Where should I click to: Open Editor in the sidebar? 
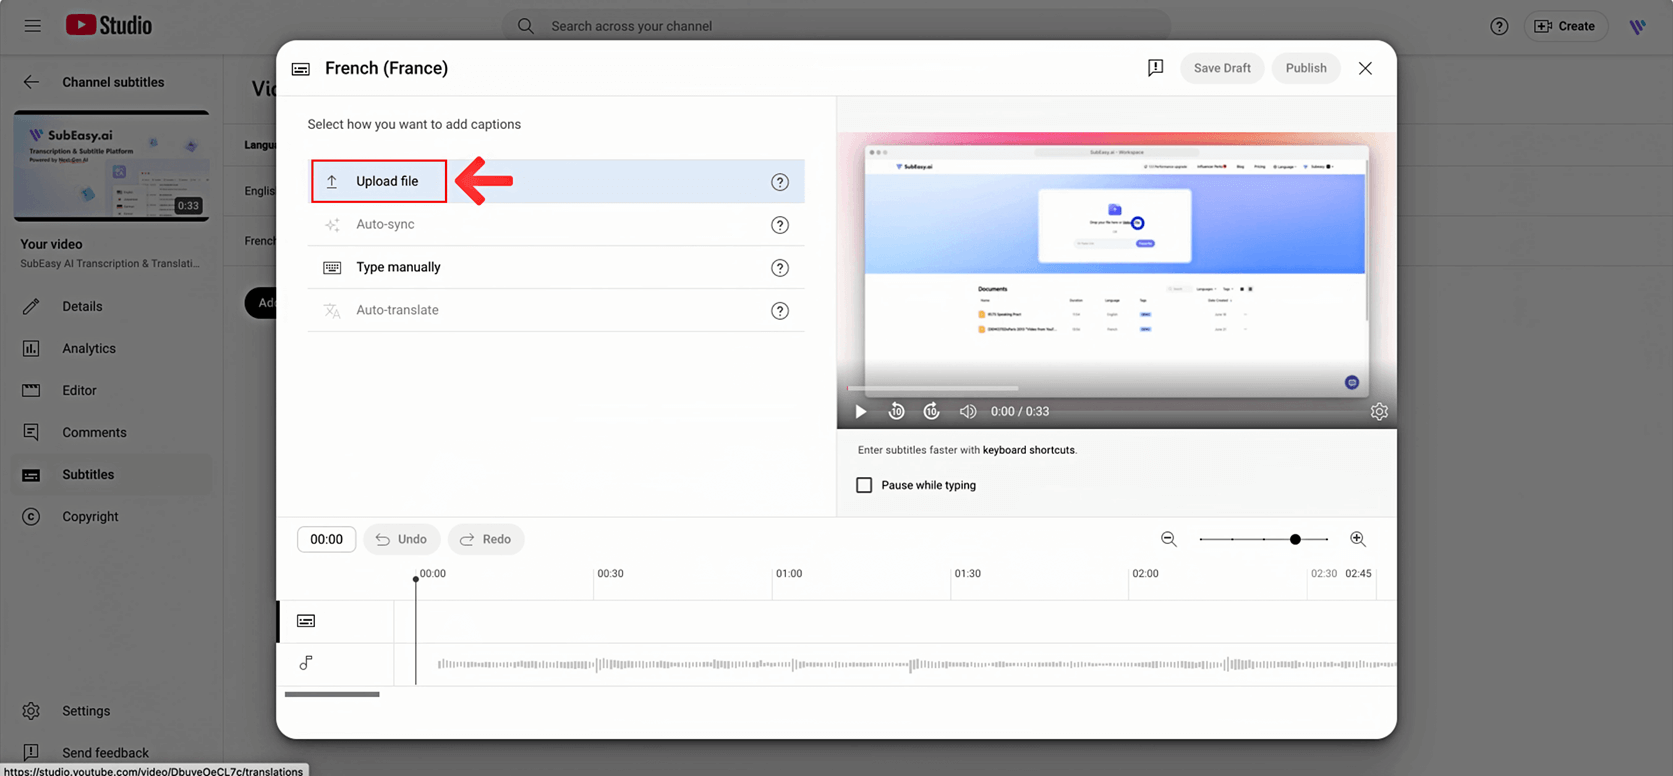click(x=111, y=390)
